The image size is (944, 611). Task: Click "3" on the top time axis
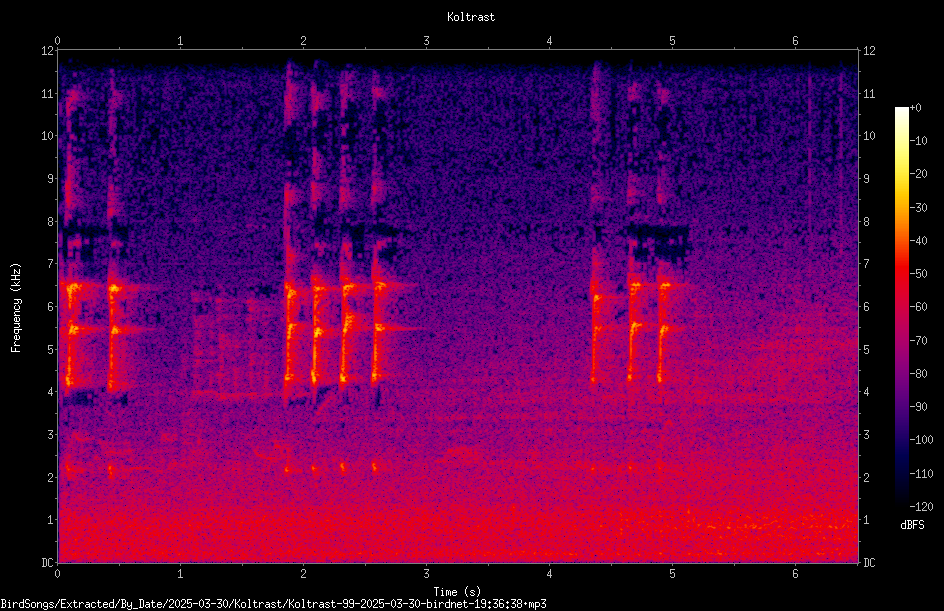point(426,41)
